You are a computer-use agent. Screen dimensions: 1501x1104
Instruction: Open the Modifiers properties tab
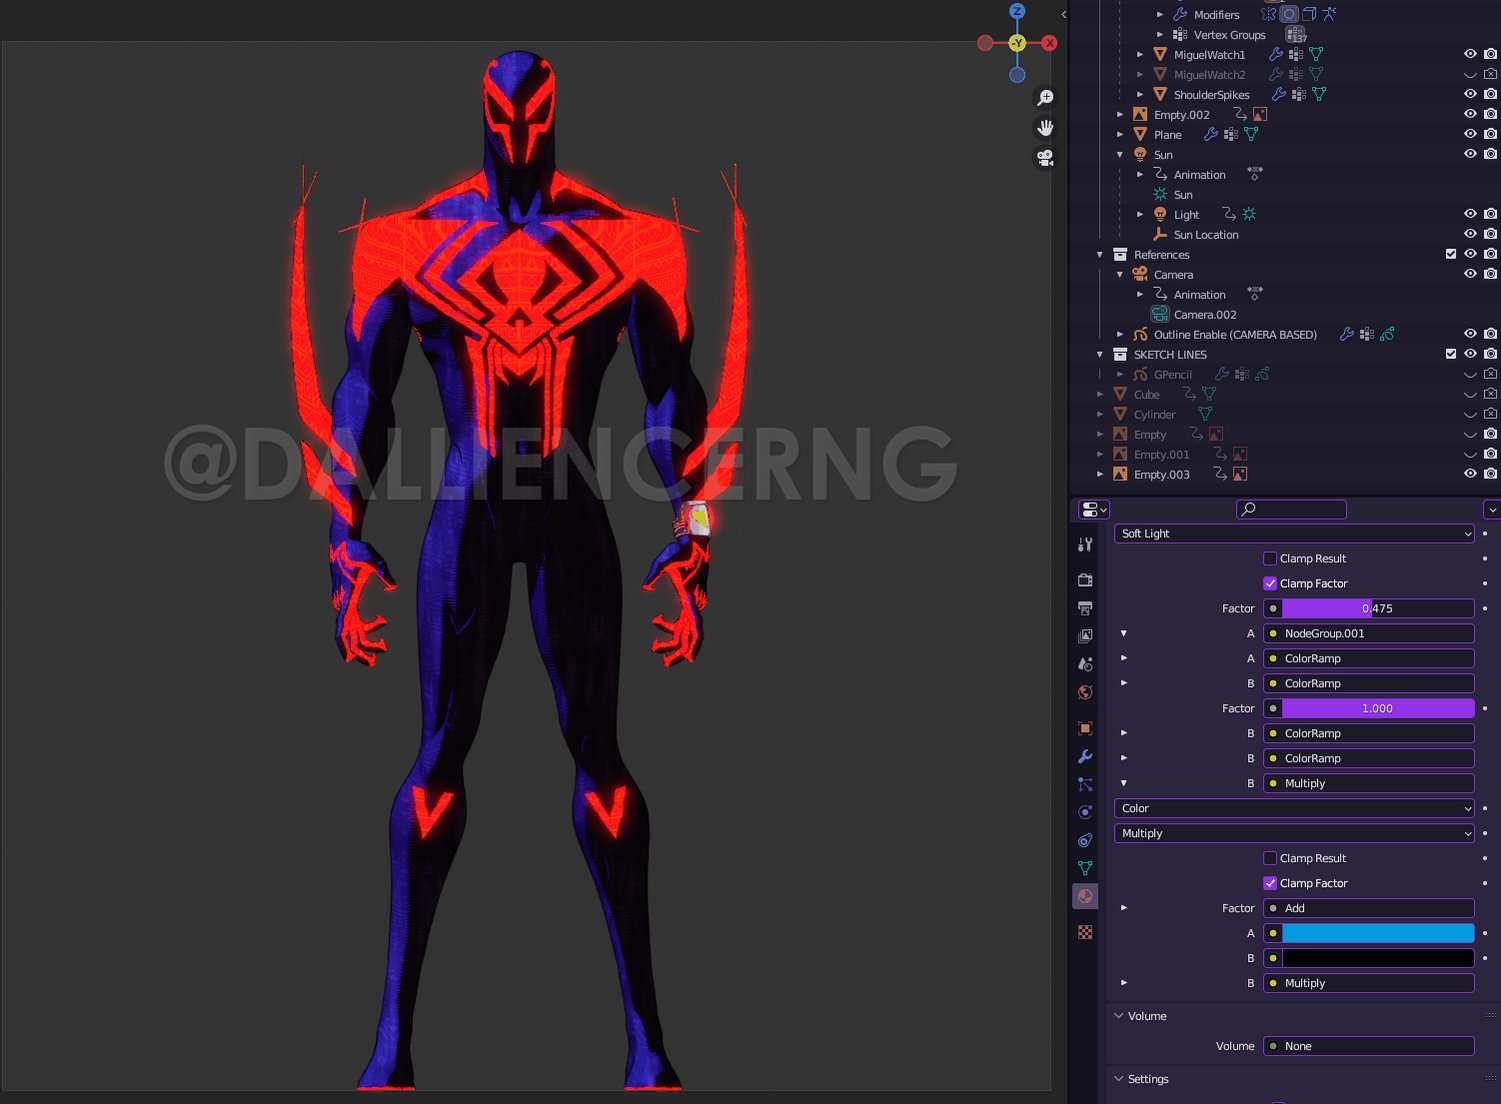(1085, 756)
